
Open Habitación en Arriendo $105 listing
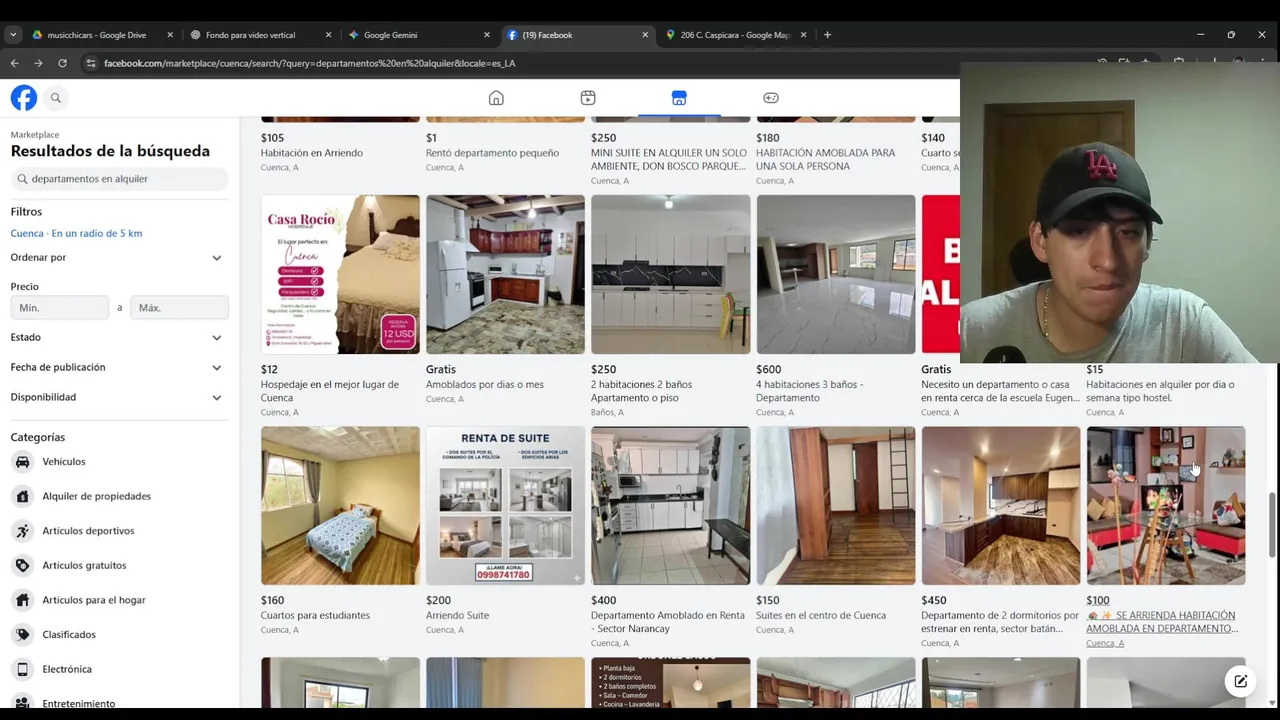(x=312, y=153)
